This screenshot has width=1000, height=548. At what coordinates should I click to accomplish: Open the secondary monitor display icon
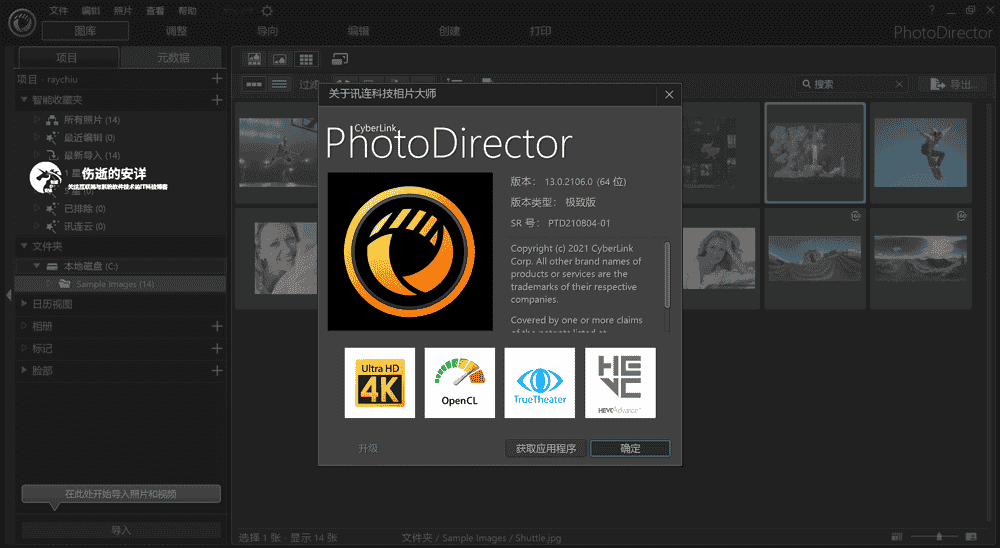tap(340, 59)
